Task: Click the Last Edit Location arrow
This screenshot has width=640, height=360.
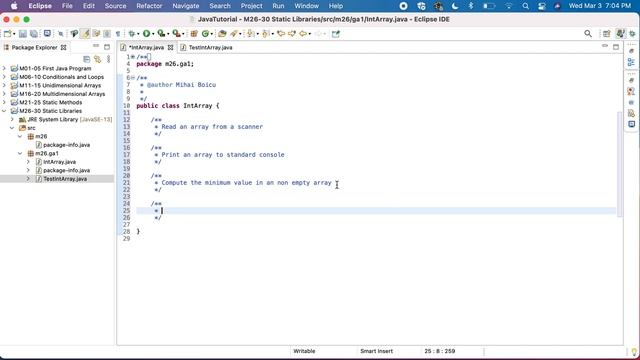Action: coord(281,34)
